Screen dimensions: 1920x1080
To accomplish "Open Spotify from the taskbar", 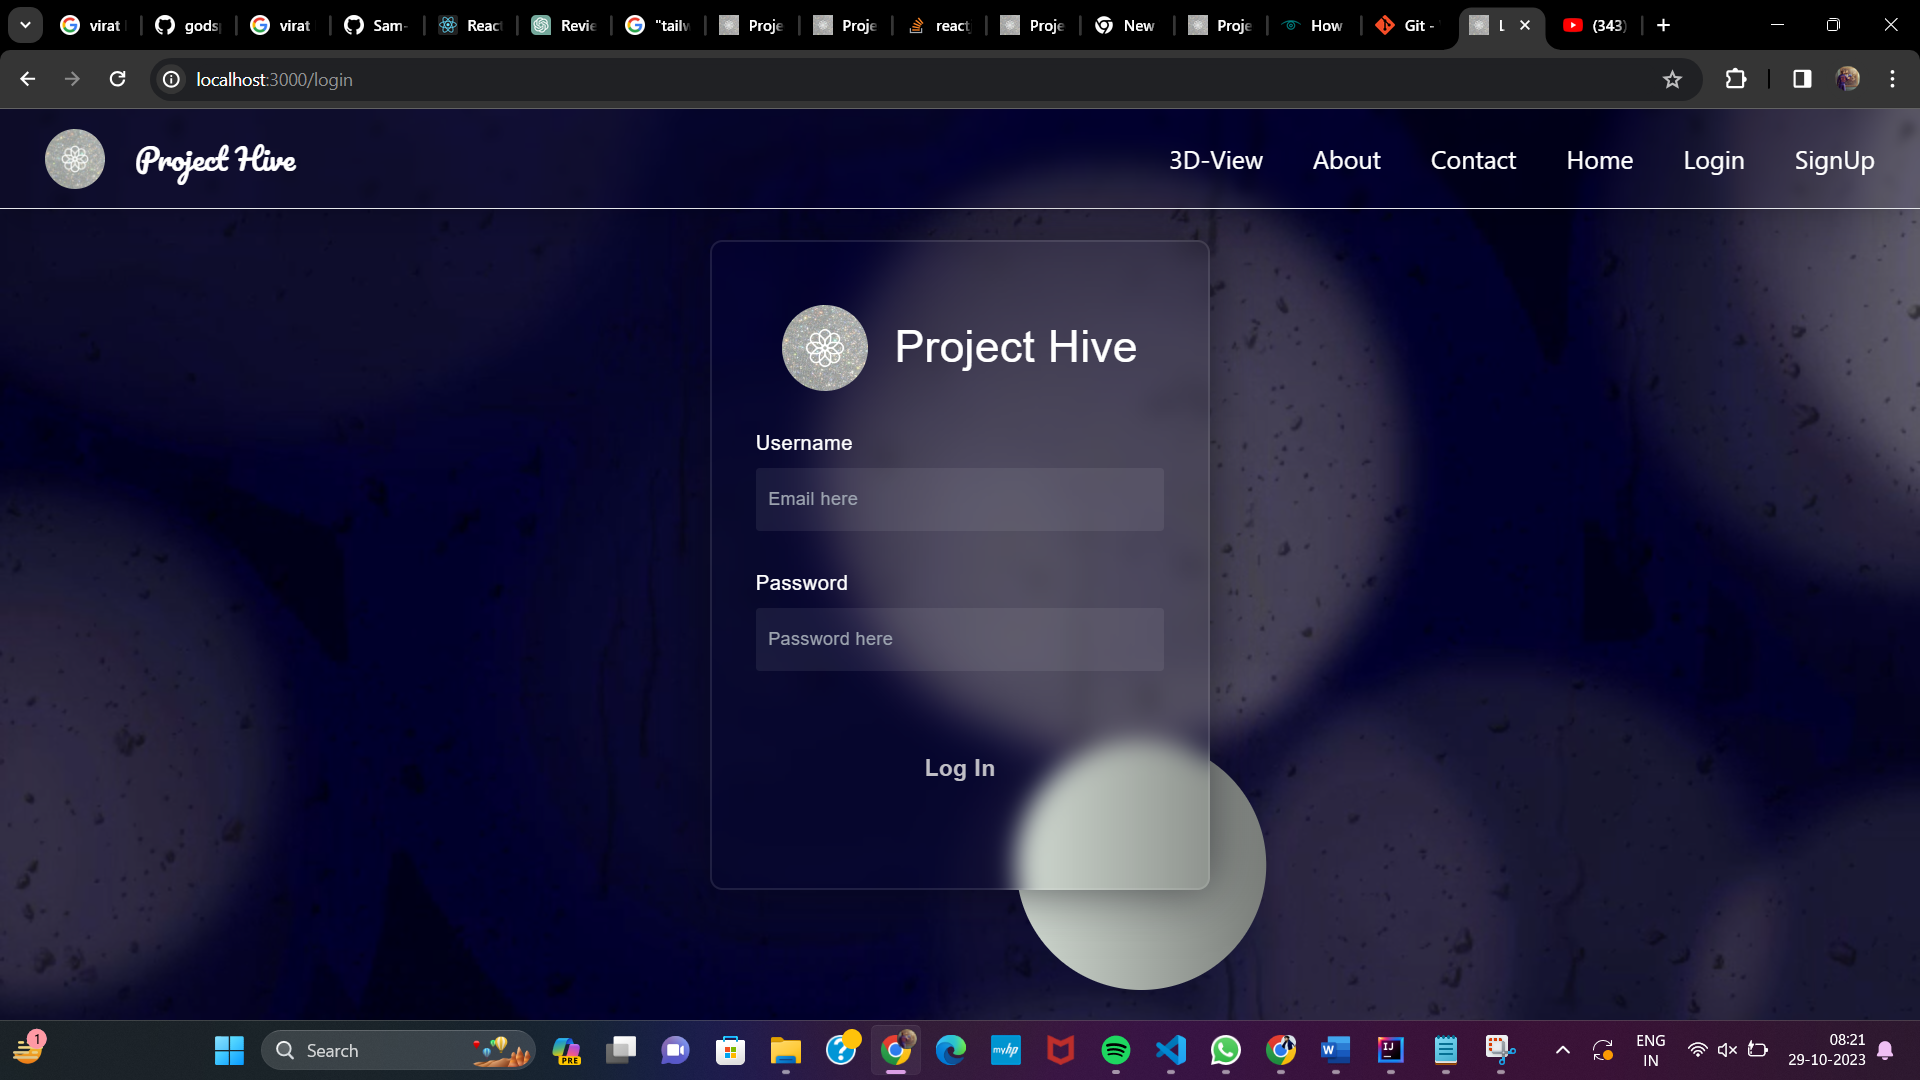I will tap(1115, 1050).
